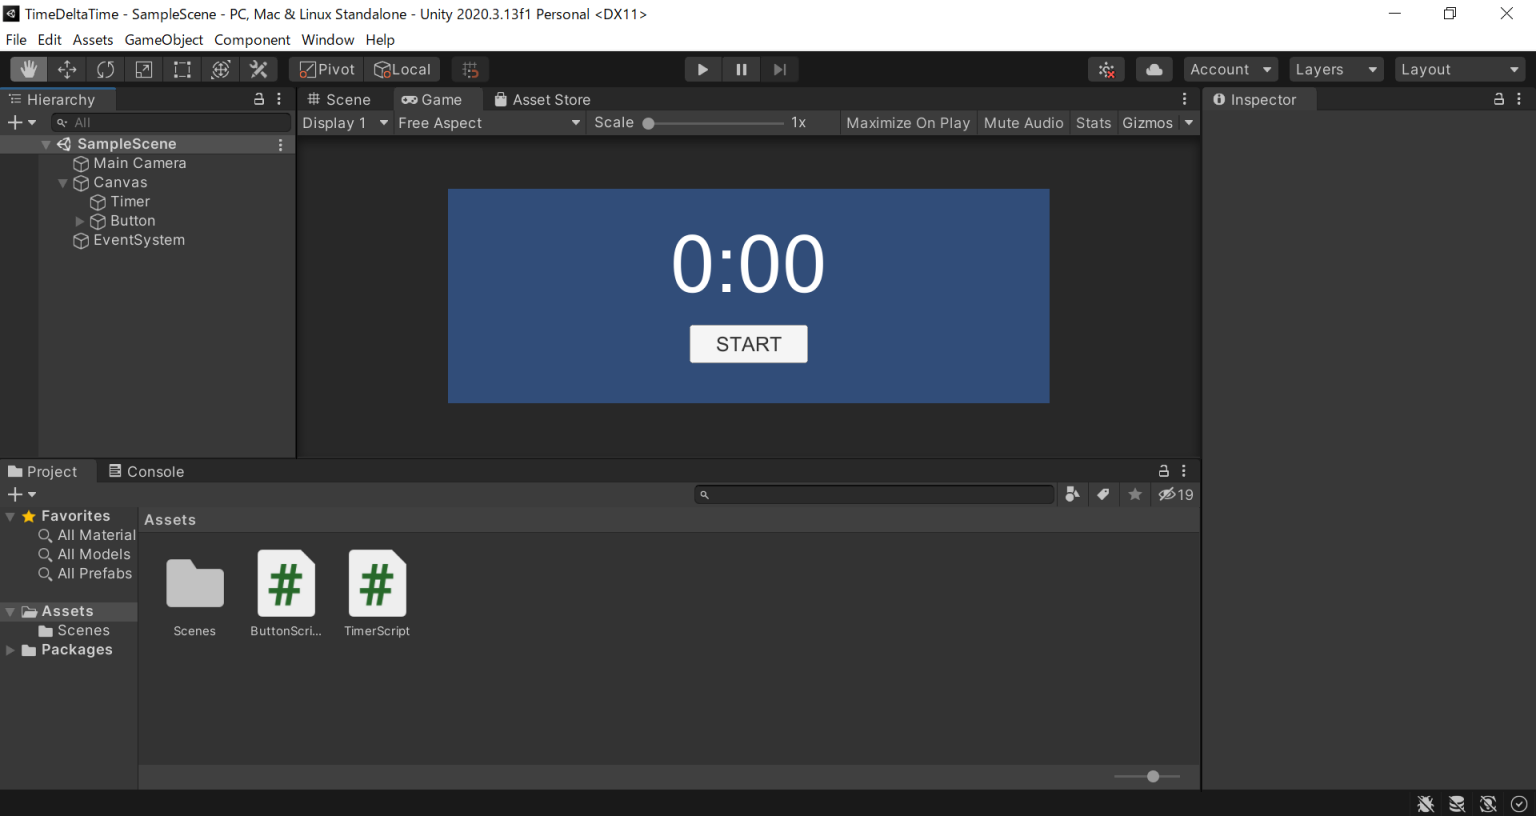Toggle Stats overlay

coord(1093,123)
